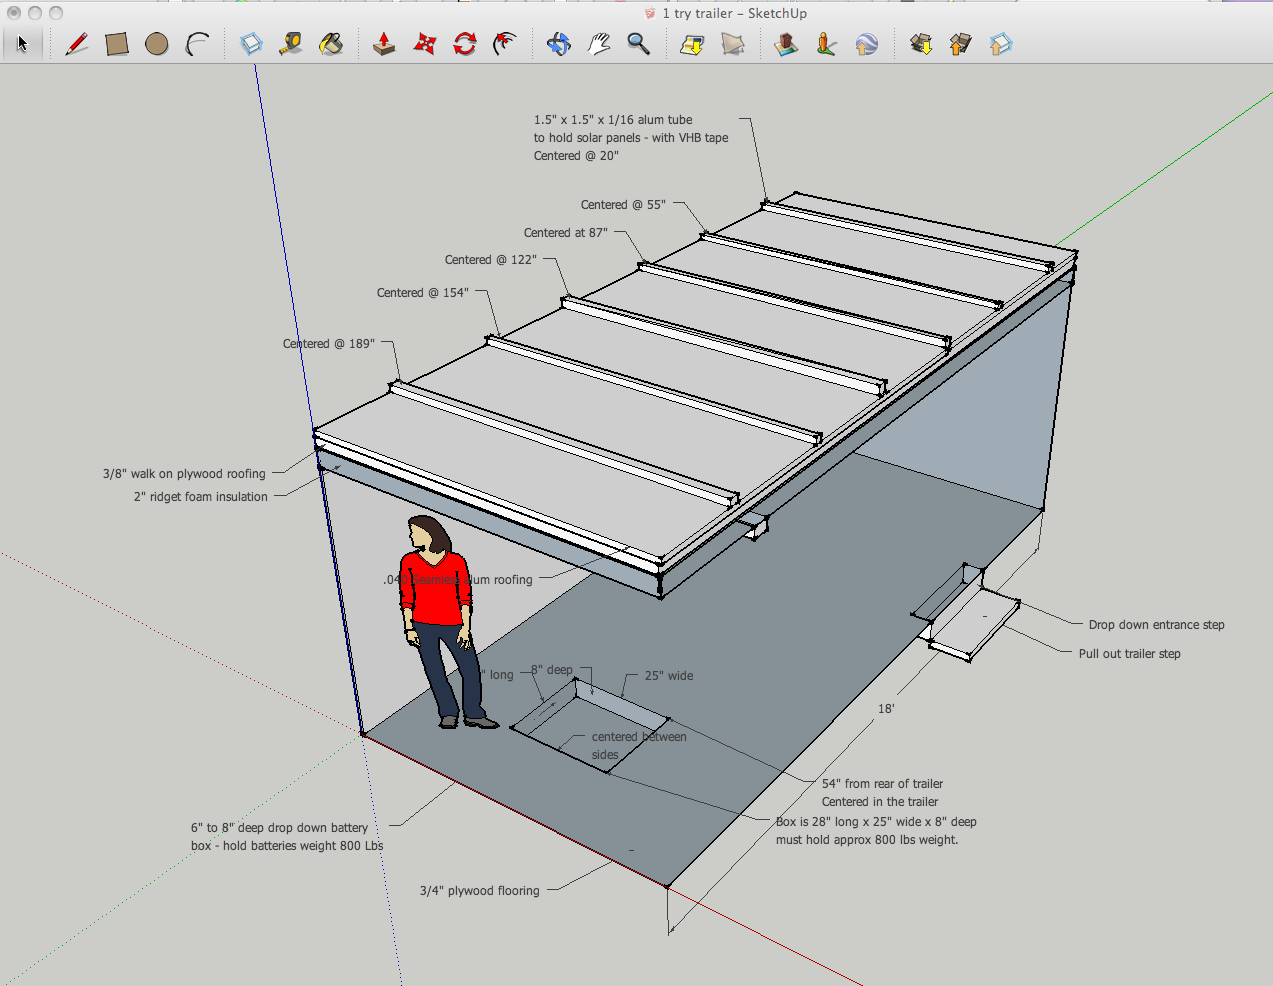1273x986 pixels.
Task: Click the Add Location map icon
Action: pyautogui.click(x=692, y=44)
